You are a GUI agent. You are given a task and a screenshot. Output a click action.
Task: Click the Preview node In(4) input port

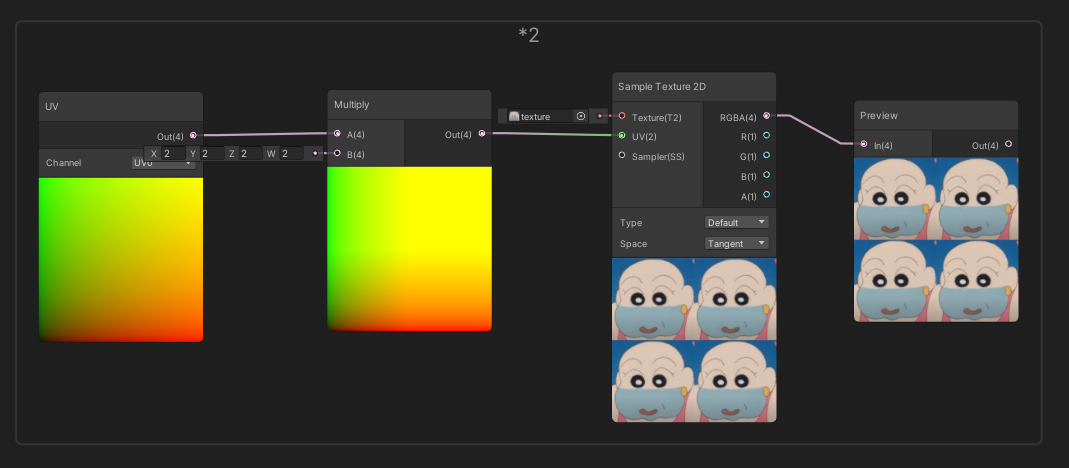(864, 144)
